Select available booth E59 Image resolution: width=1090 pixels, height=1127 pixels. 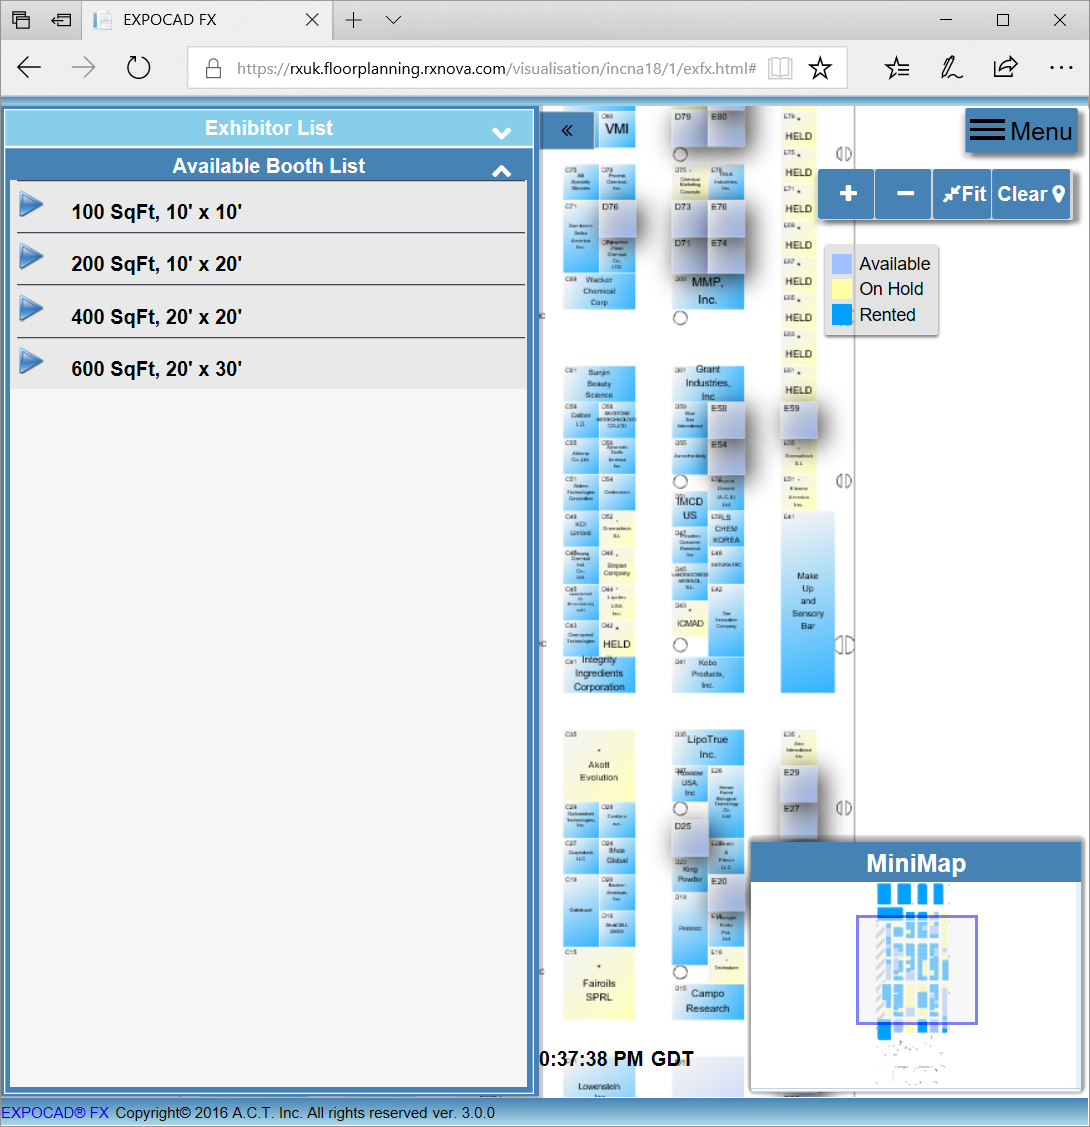pyautogui.click(x=799, y=420)
